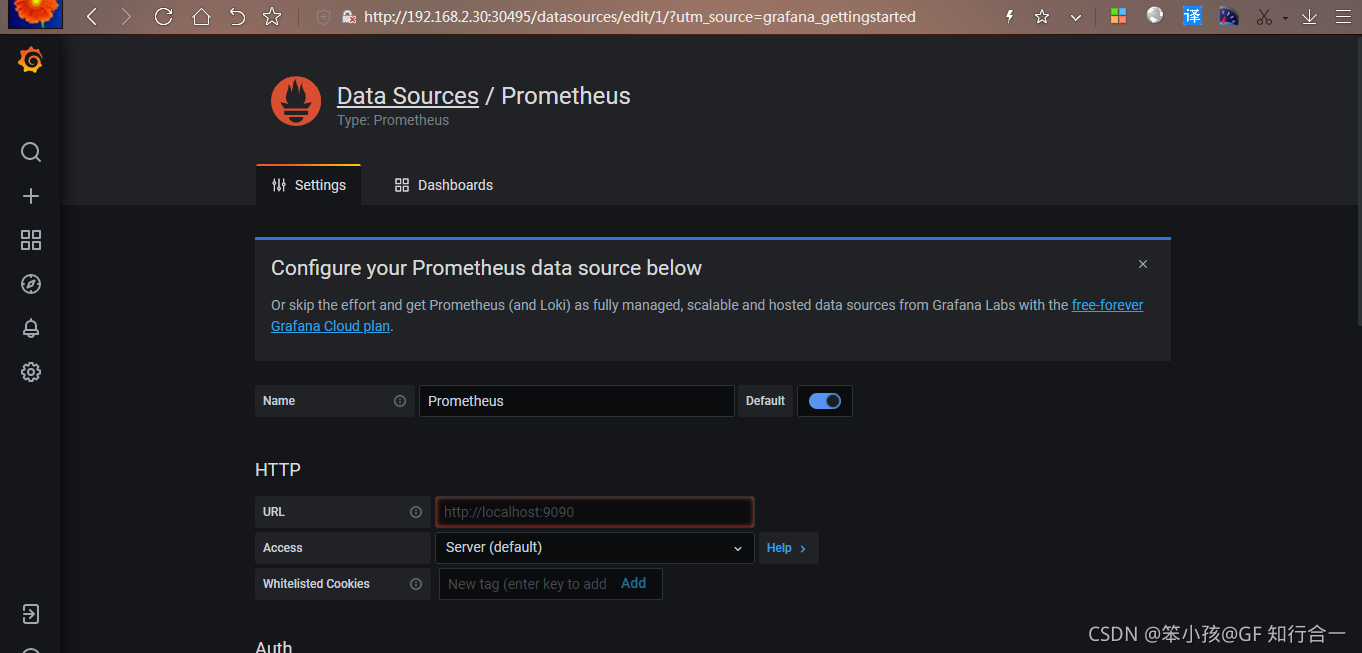The image size is (1362, 653).
Task: Open the Create plus menu in sidebar
Action: point(31,196)
